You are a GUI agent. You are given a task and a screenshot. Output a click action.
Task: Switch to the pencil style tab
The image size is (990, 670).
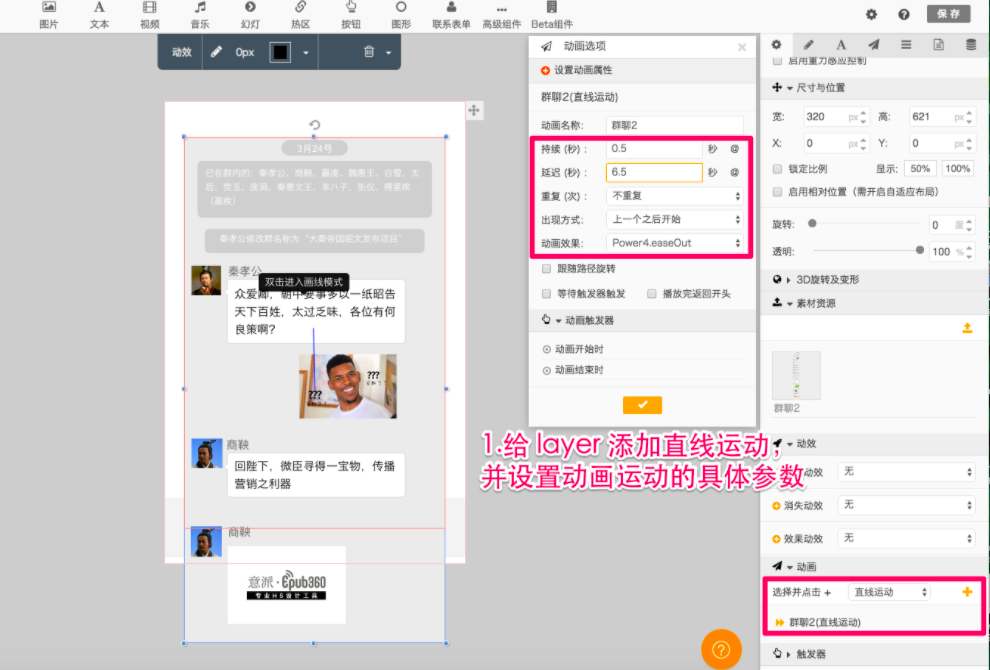[808, 45]
